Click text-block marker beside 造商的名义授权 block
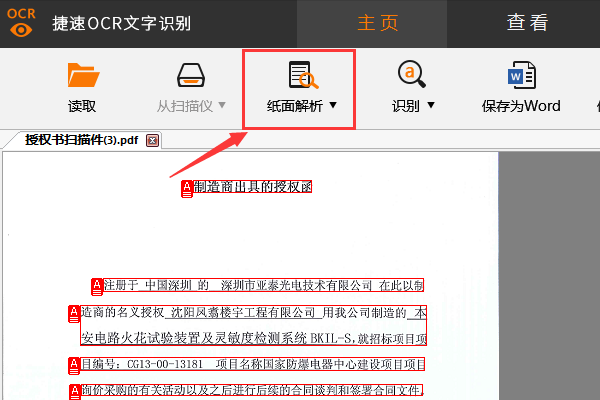 (x=74, y=314)
